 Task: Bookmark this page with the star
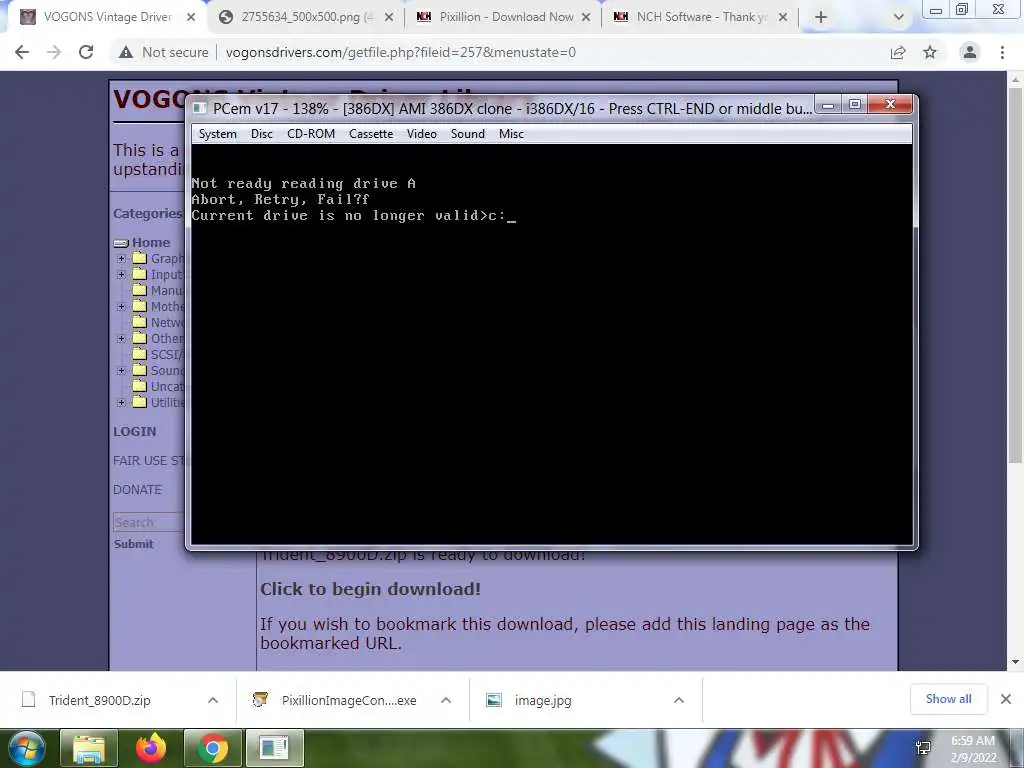(930, 52)
